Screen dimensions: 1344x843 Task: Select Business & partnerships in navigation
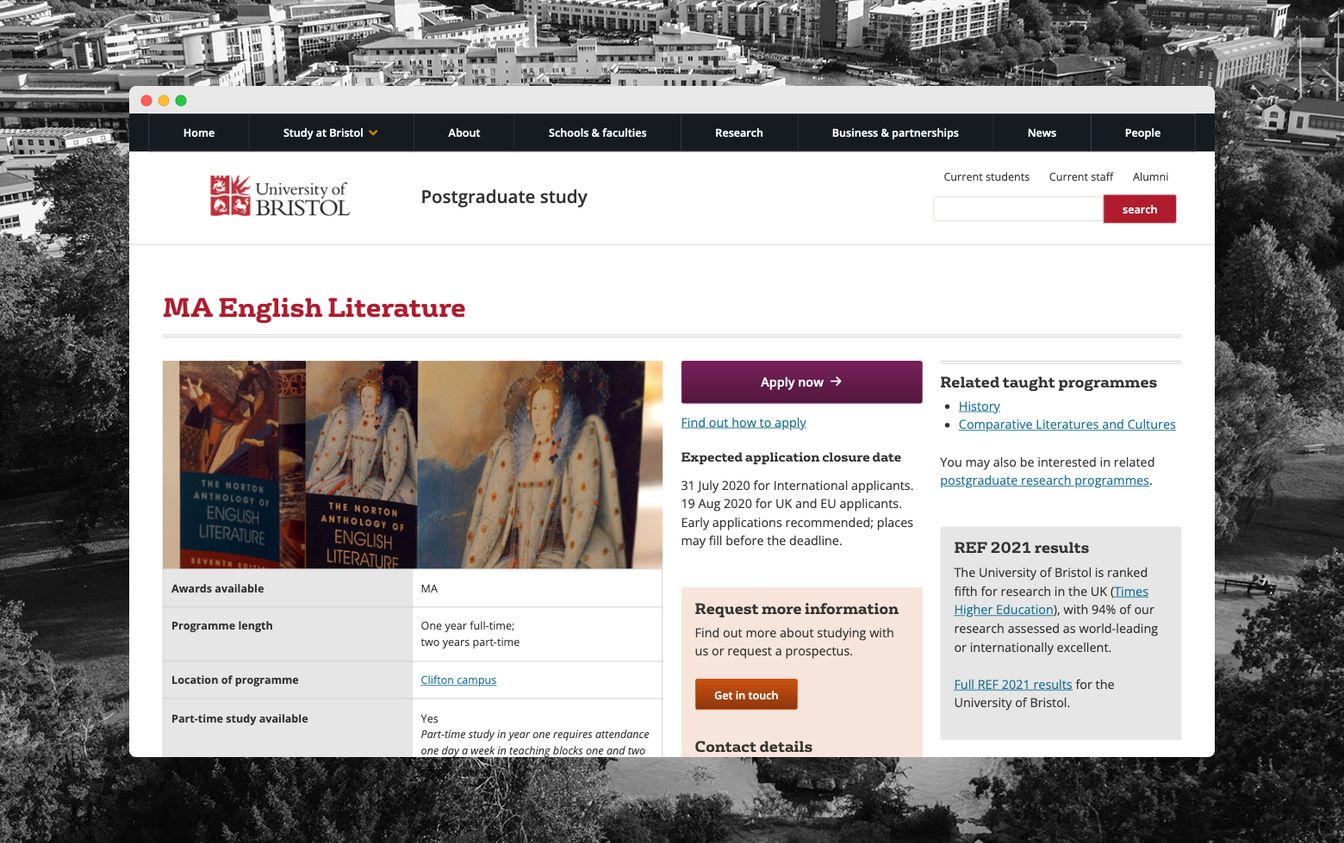895,133
